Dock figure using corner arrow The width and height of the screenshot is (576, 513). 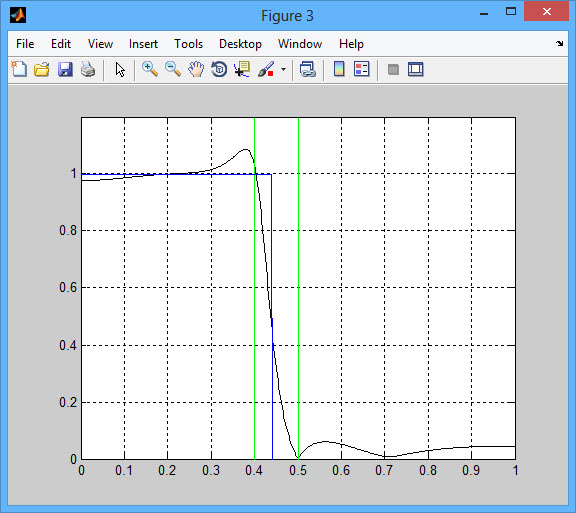(x=559, y=43)
